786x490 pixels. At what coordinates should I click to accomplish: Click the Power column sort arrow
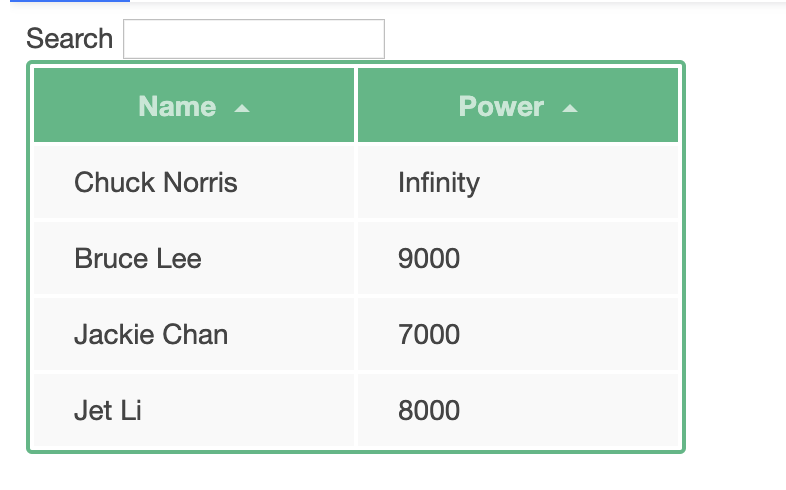(570, 108)
